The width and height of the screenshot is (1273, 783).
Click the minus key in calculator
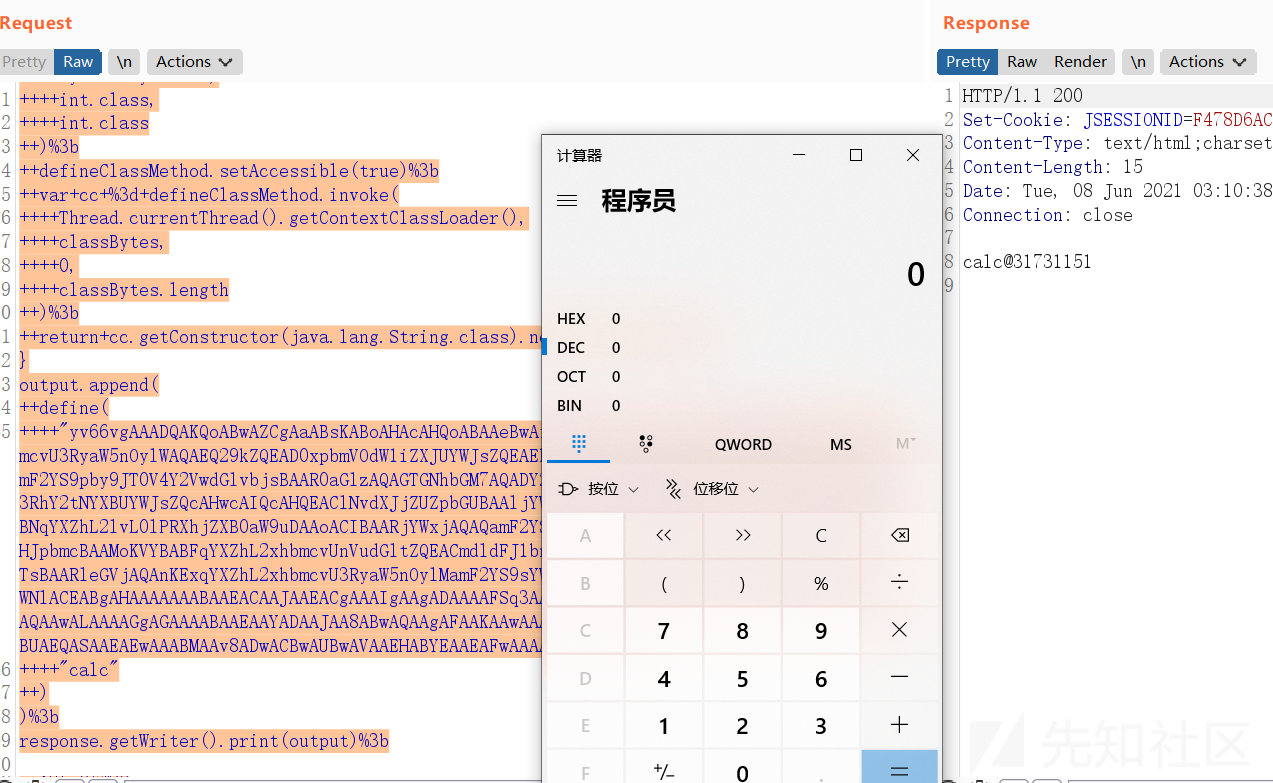(899, 678)
